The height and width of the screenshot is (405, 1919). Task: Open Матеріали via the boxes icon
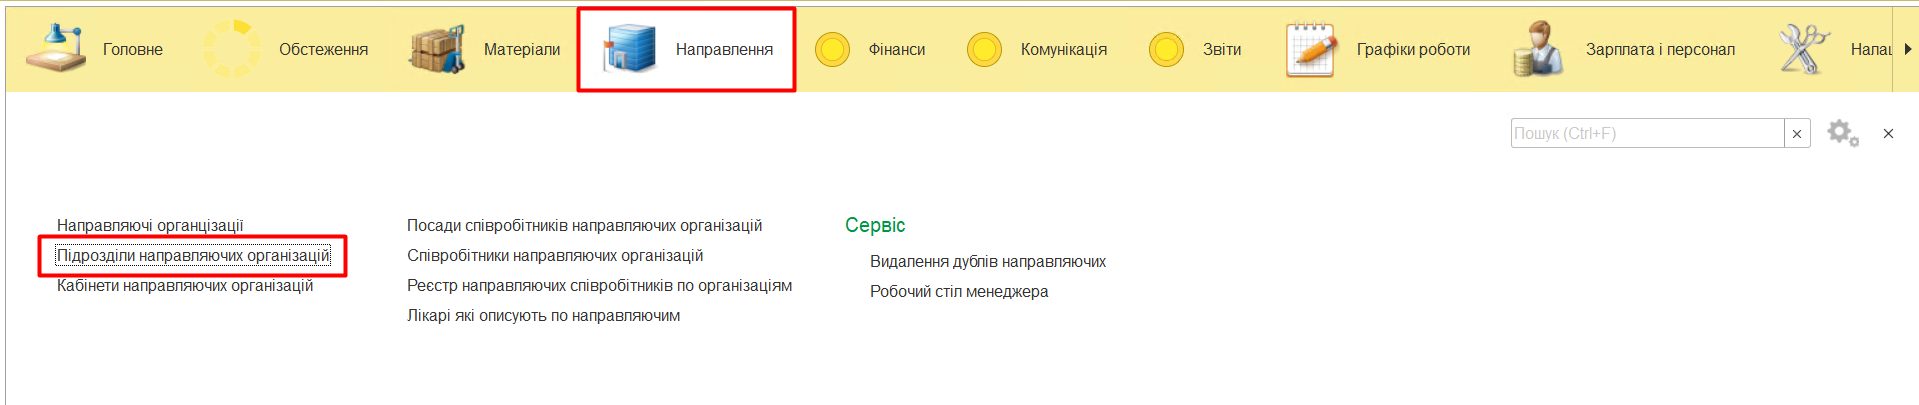pyautogui.click(x=437, y=49)
